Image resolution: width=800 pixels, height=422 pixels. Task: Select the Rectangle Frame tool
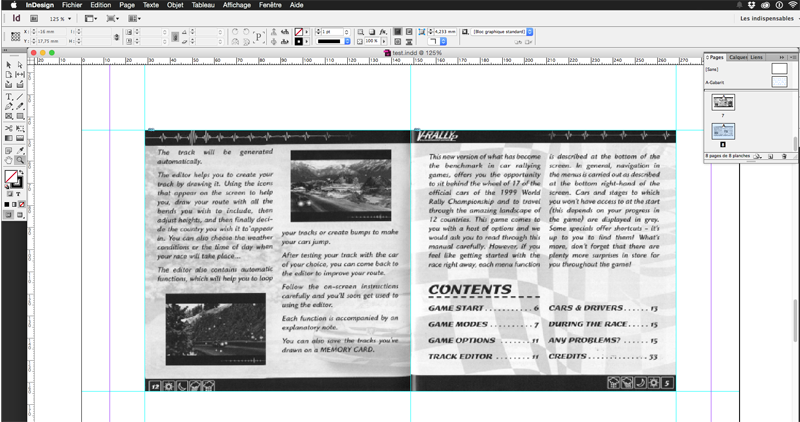(9, 116)
